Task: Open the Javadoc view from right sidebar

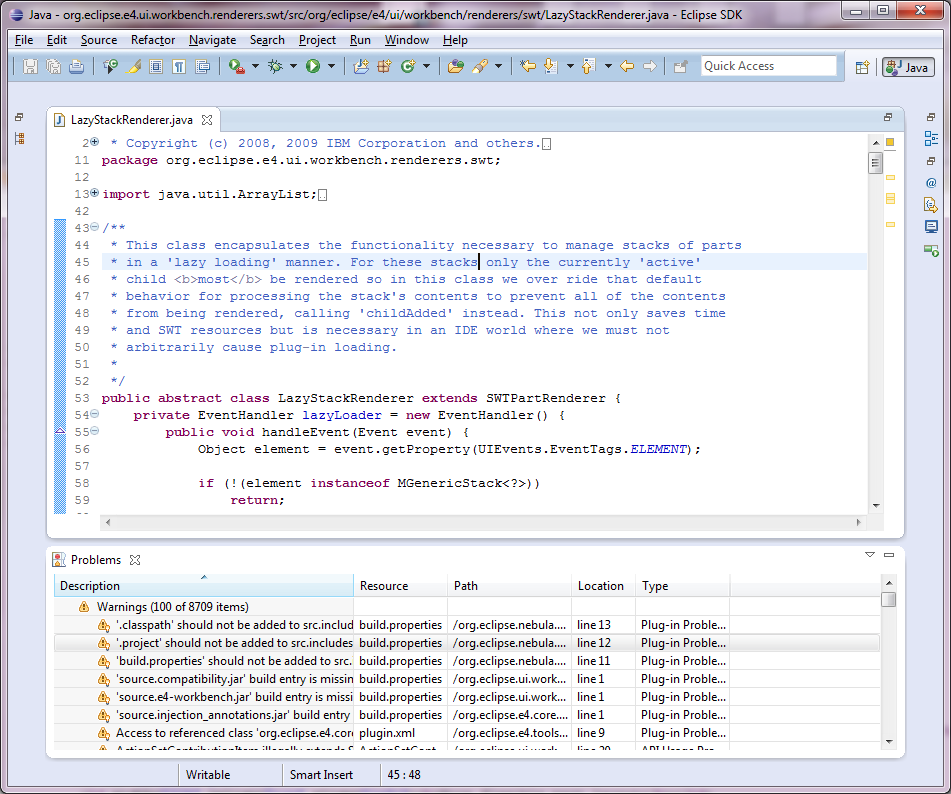Action: [x=932, y=183]
